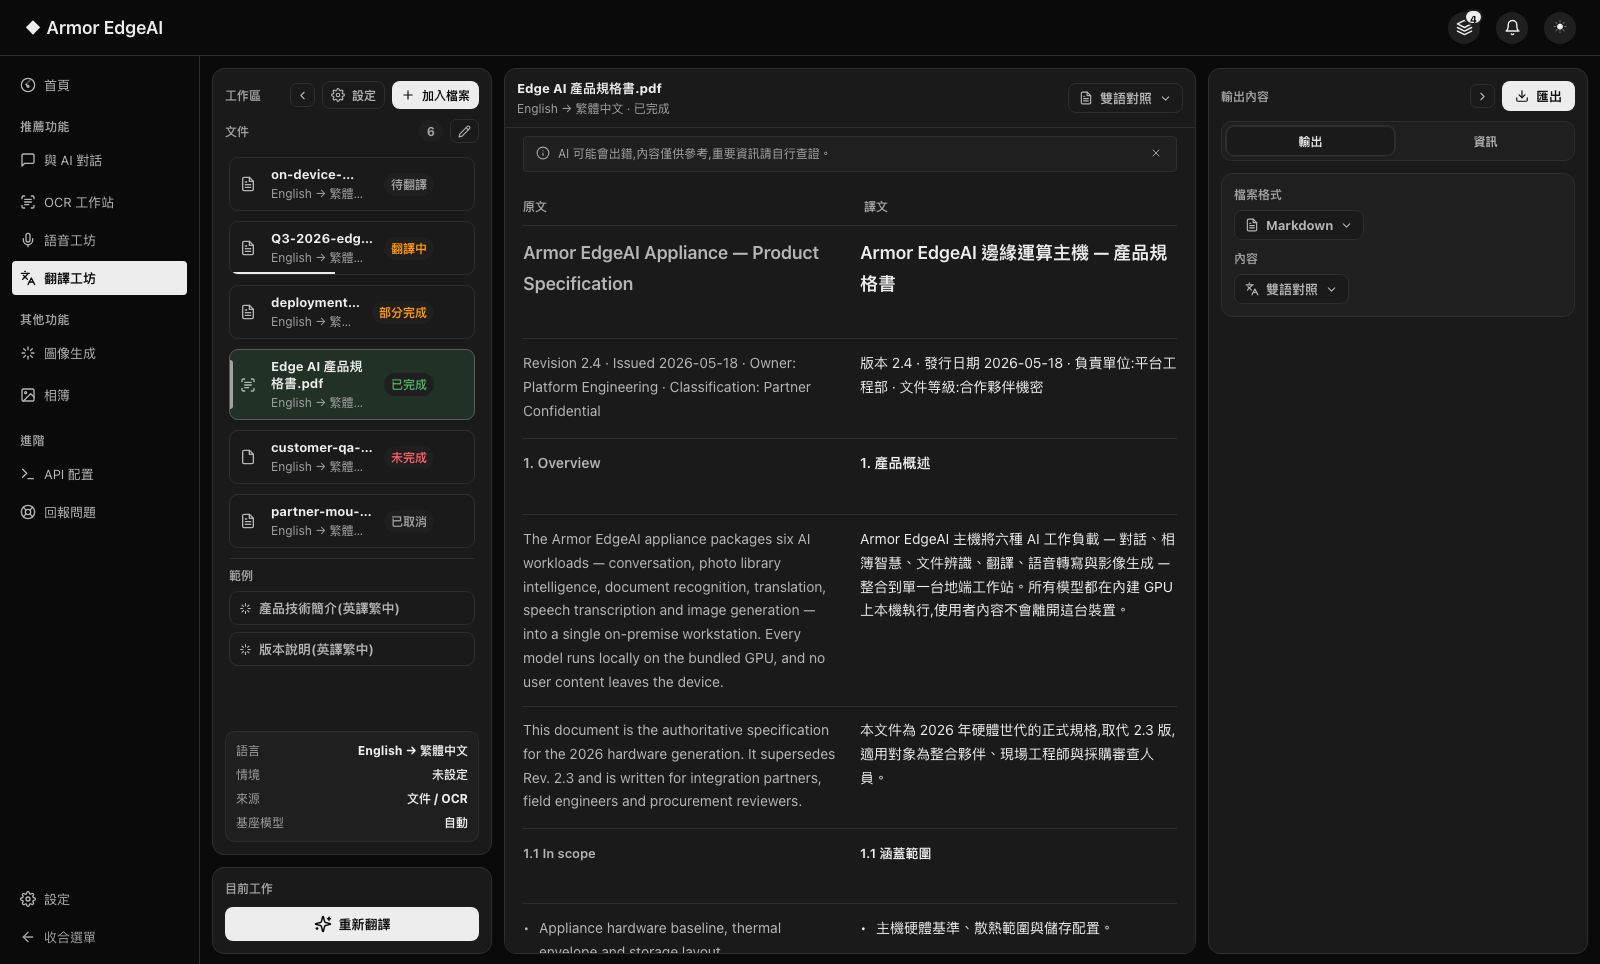1600x964 pixels.
Task: Click the 1. Overview source heading
Action: [x=562, y=463]
